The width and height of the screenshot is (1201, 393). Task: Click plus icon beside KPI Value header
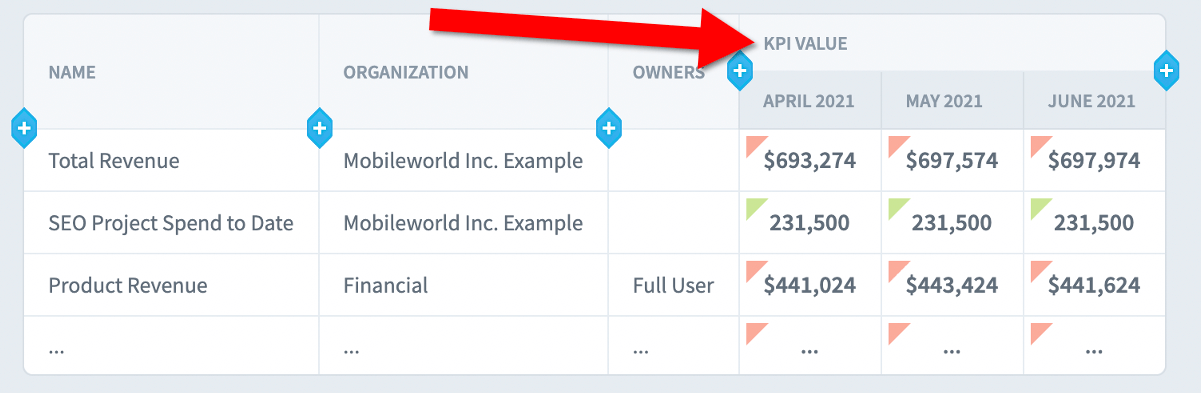tap(740, 71)
